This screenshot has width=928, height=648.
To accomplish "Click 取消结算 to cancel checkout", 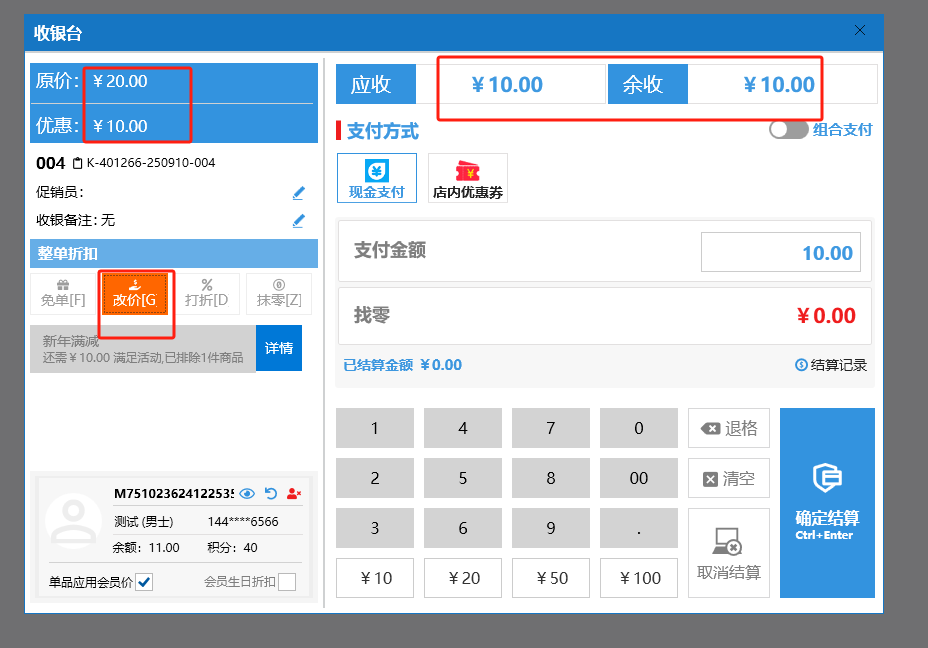I will (x=729, y=553).
